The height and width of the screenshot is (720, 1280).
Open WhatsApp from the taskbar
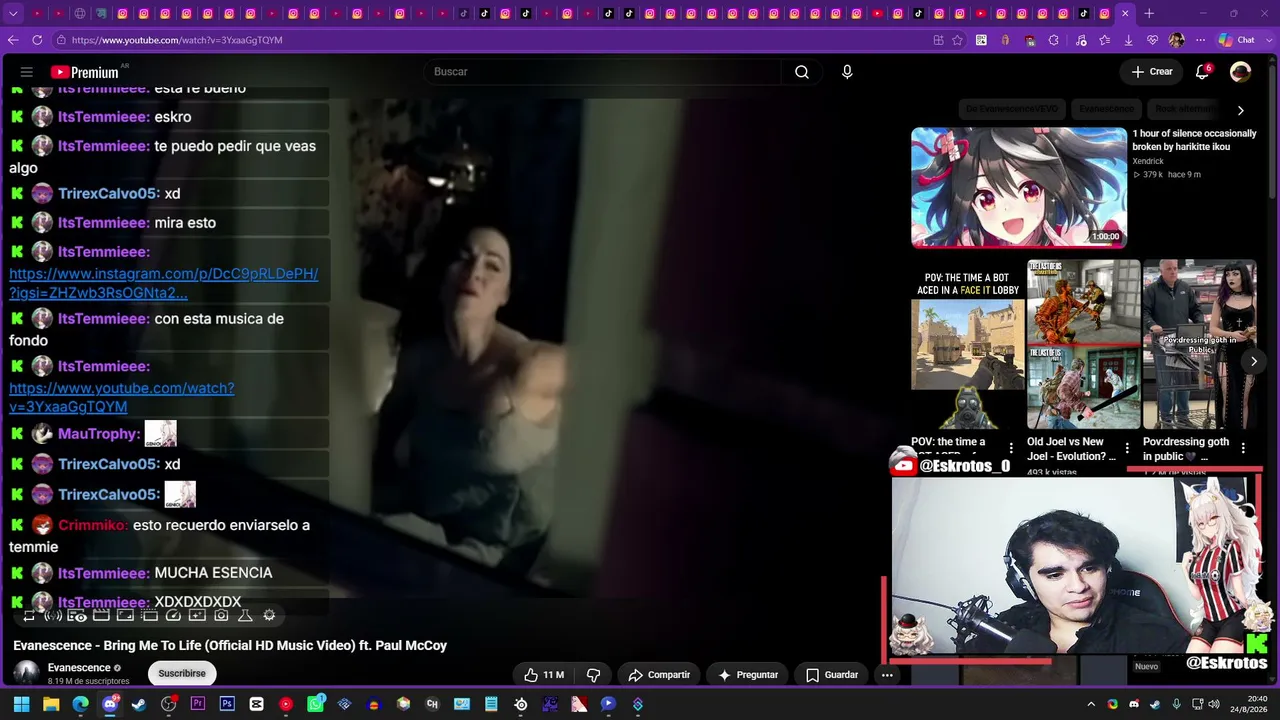click(315, 704)
